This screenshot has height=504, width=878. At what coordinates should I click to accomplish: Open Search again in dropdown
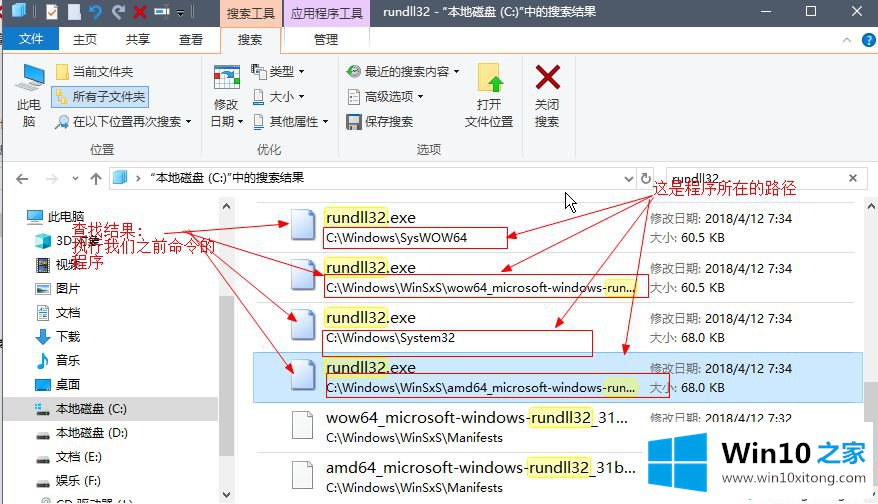pyautogui.click(x=123, y=122)
